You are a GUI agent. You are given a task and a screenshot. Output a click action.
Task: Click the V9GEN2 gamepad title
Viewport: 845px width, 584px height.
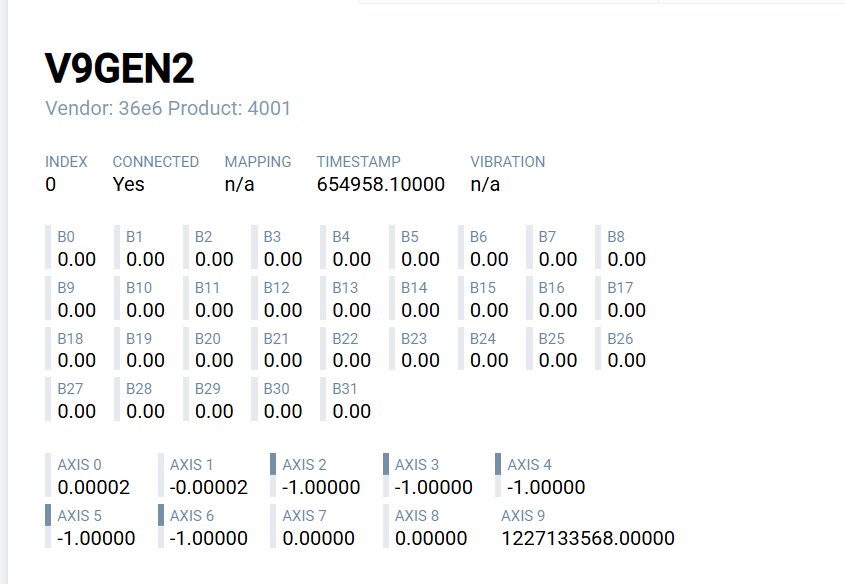[x=120, y=68]
